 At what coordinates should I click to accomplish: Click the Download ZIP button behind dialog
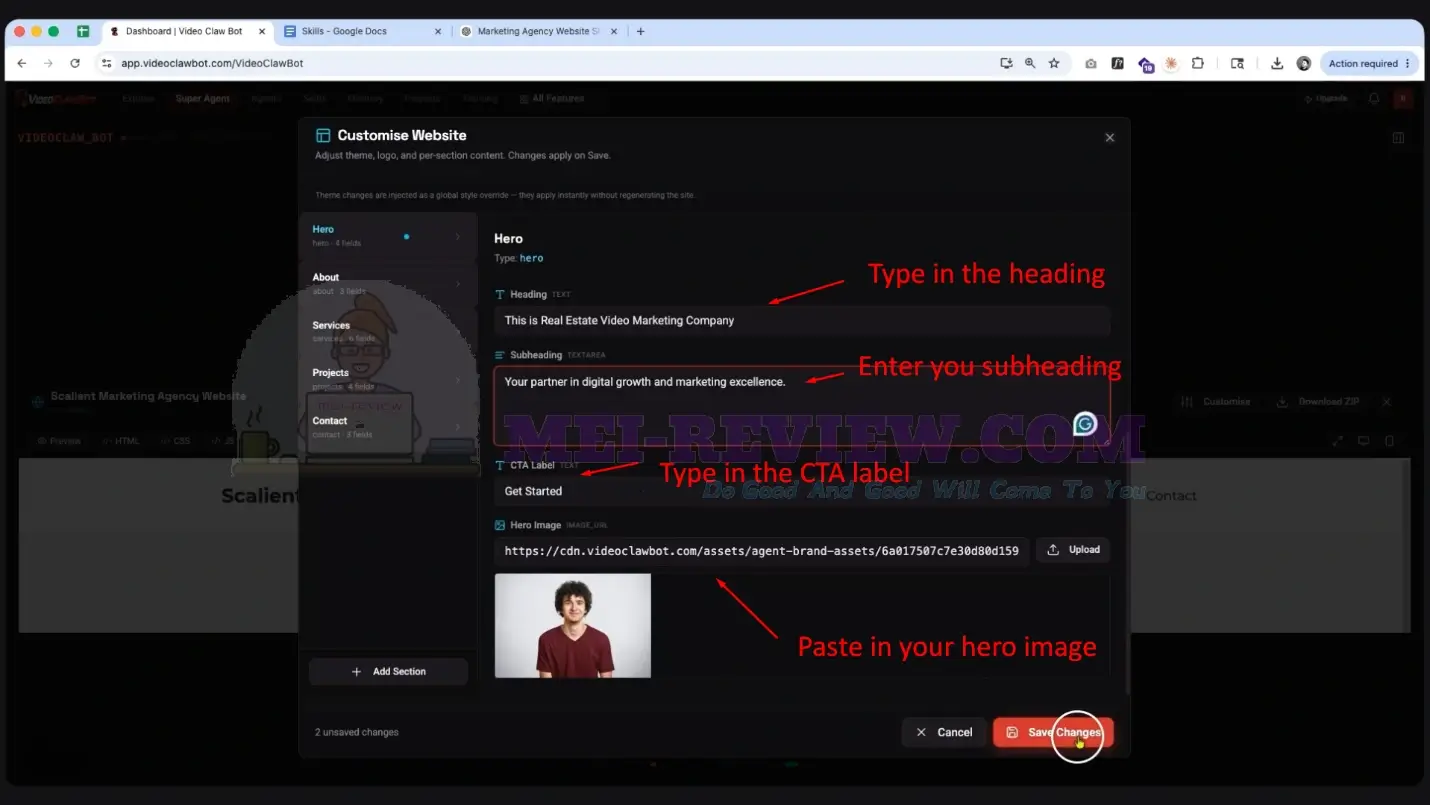(1319, 402)
